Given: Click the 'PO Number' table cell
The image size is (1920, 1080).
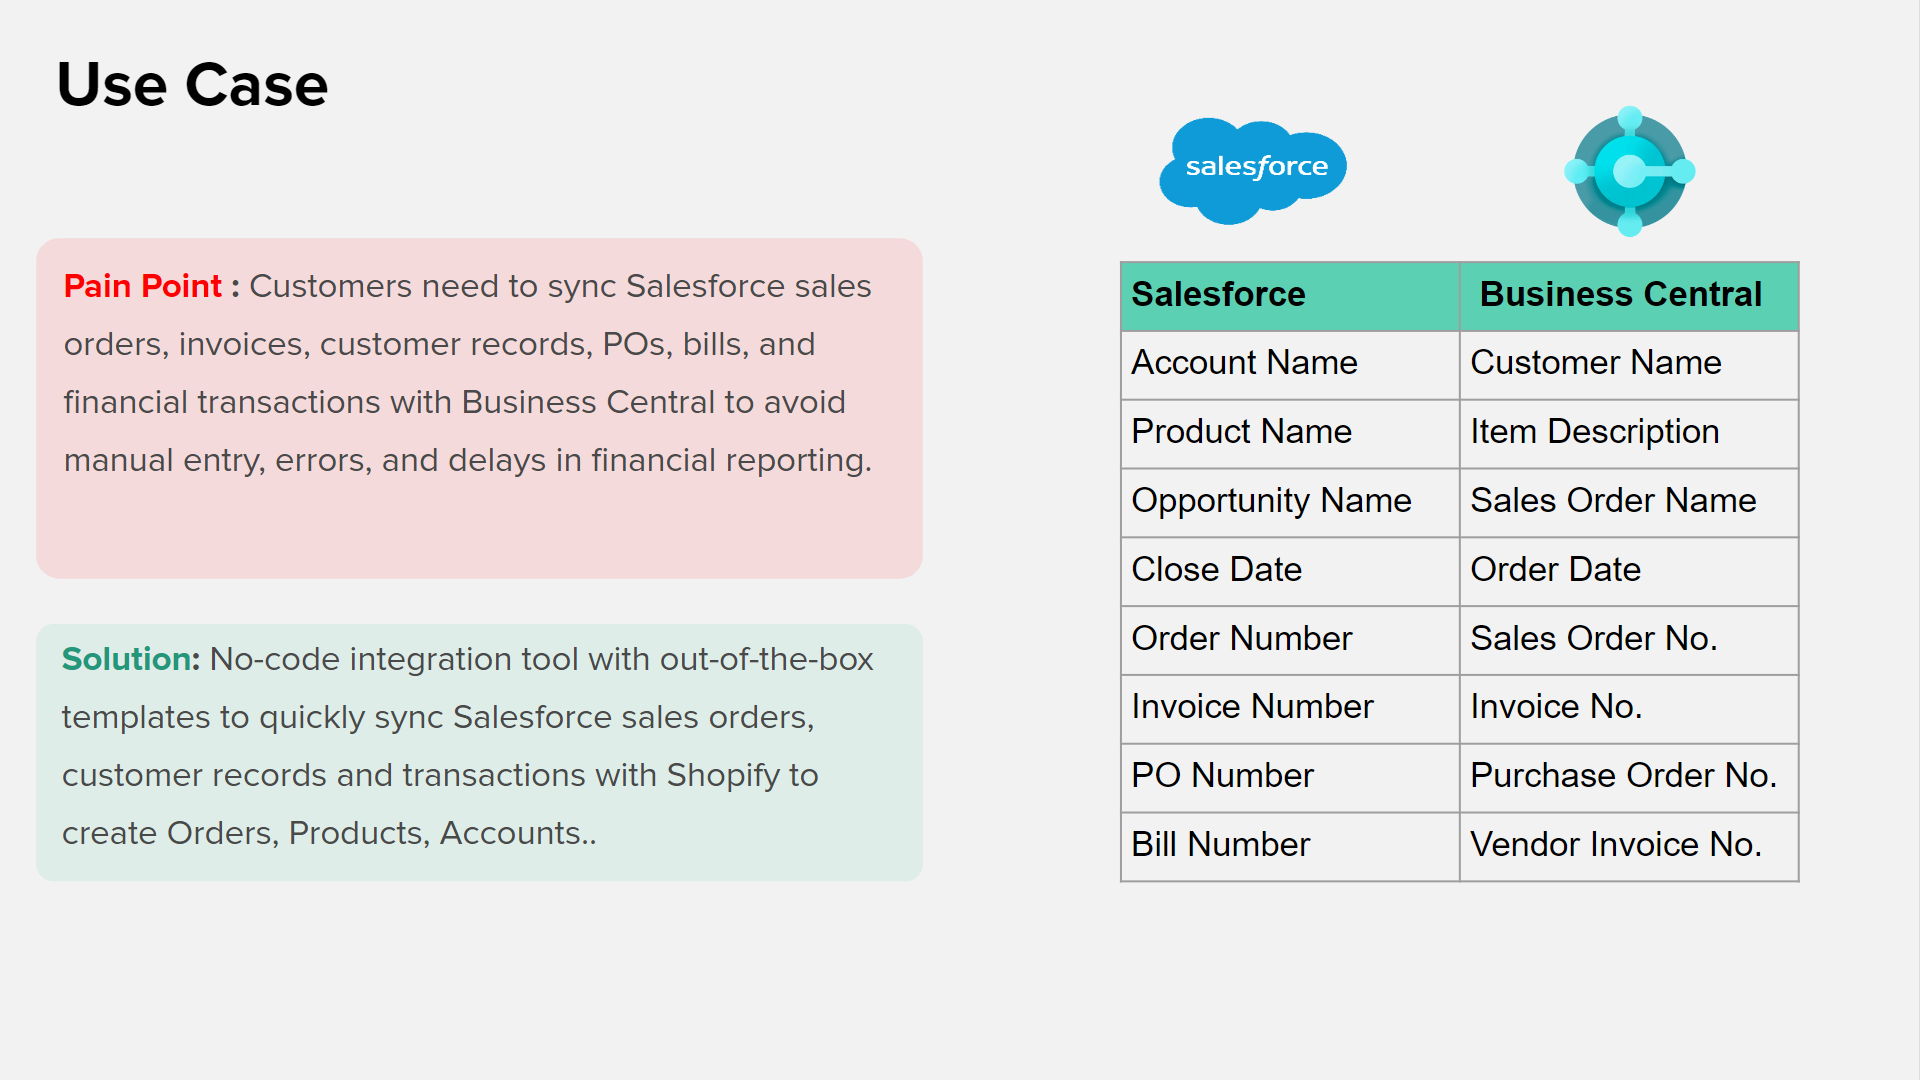Looking at the screenshot, I should pos(1289,776).
